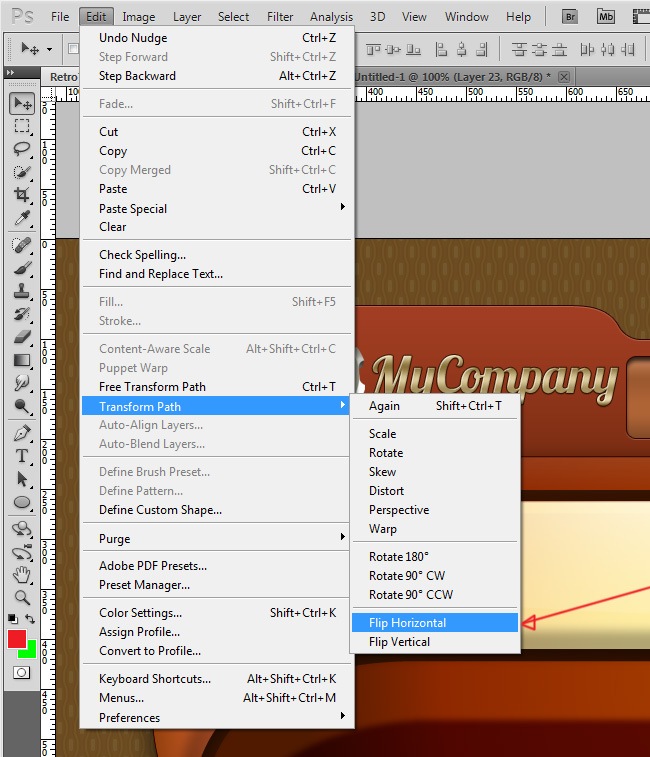Open the Window menu
The image size is (650, 757).
tap(466, 17)
